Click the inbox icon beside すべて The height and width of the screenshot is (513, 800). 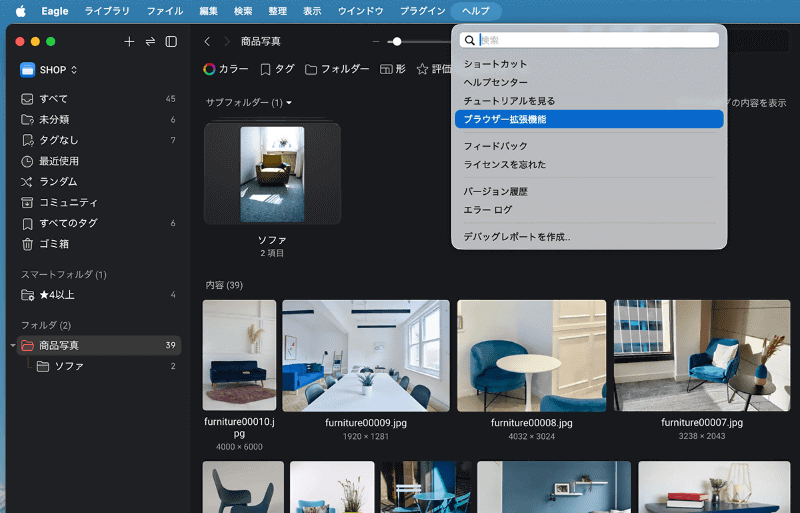(27, 99)
